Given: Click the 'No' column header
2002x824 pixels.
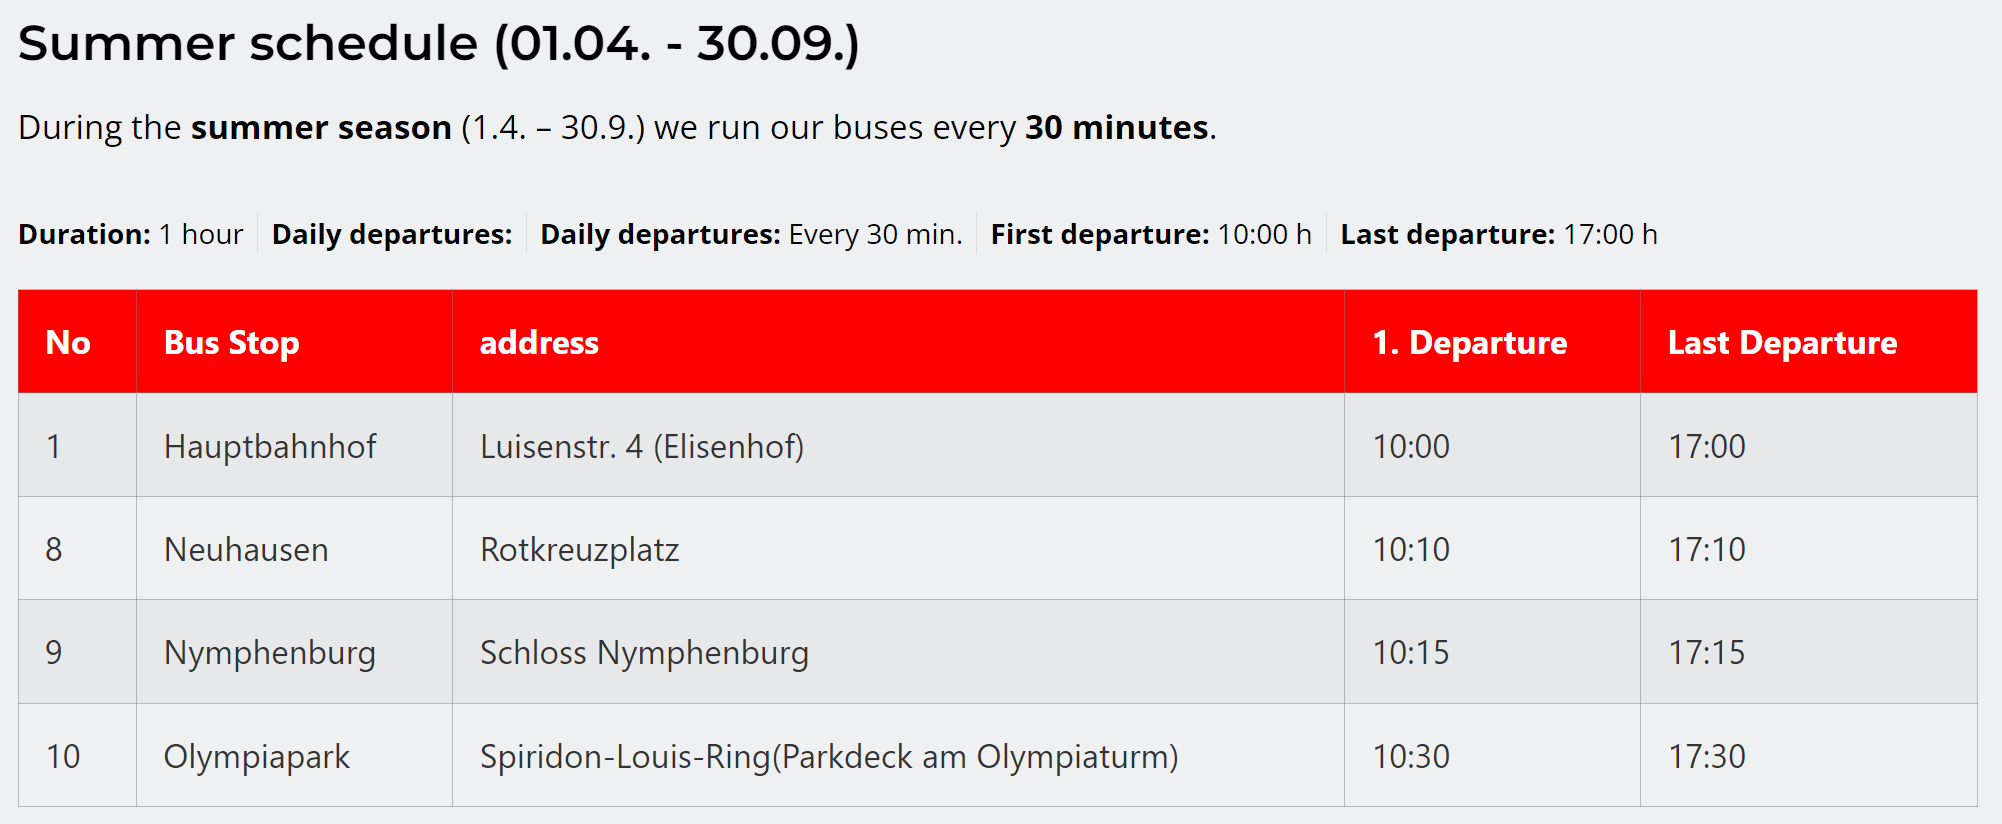Looking at the screenshot, I should [x=68, y=343].
